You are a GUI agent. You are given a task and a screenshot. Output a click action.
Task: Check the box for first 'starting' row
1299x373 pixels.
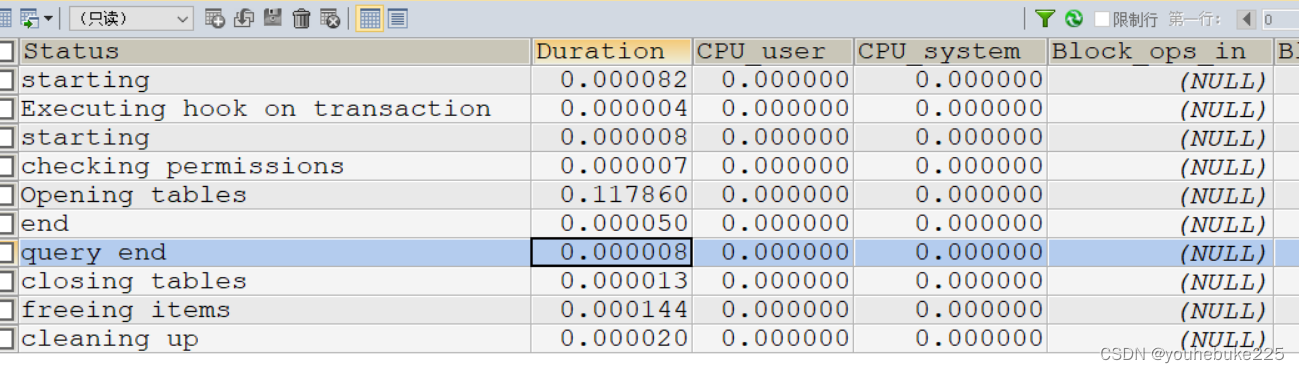(x=8, y=80)
